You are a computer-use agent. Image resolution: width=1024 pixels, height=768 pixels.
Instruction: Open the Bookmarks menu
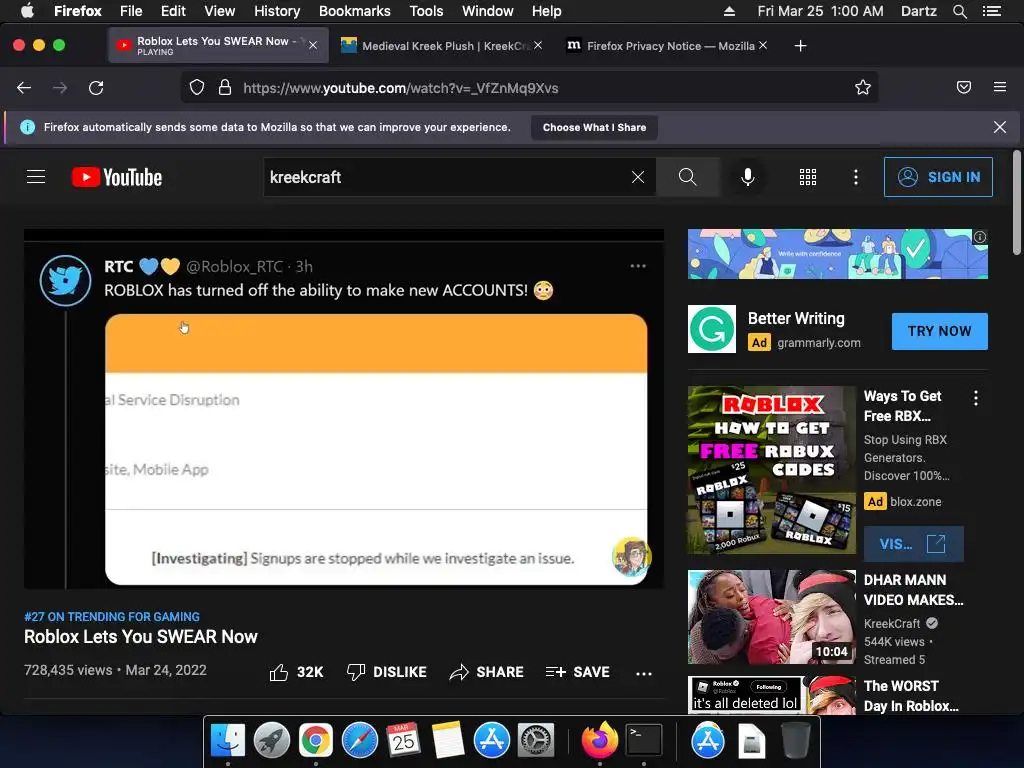355,11
